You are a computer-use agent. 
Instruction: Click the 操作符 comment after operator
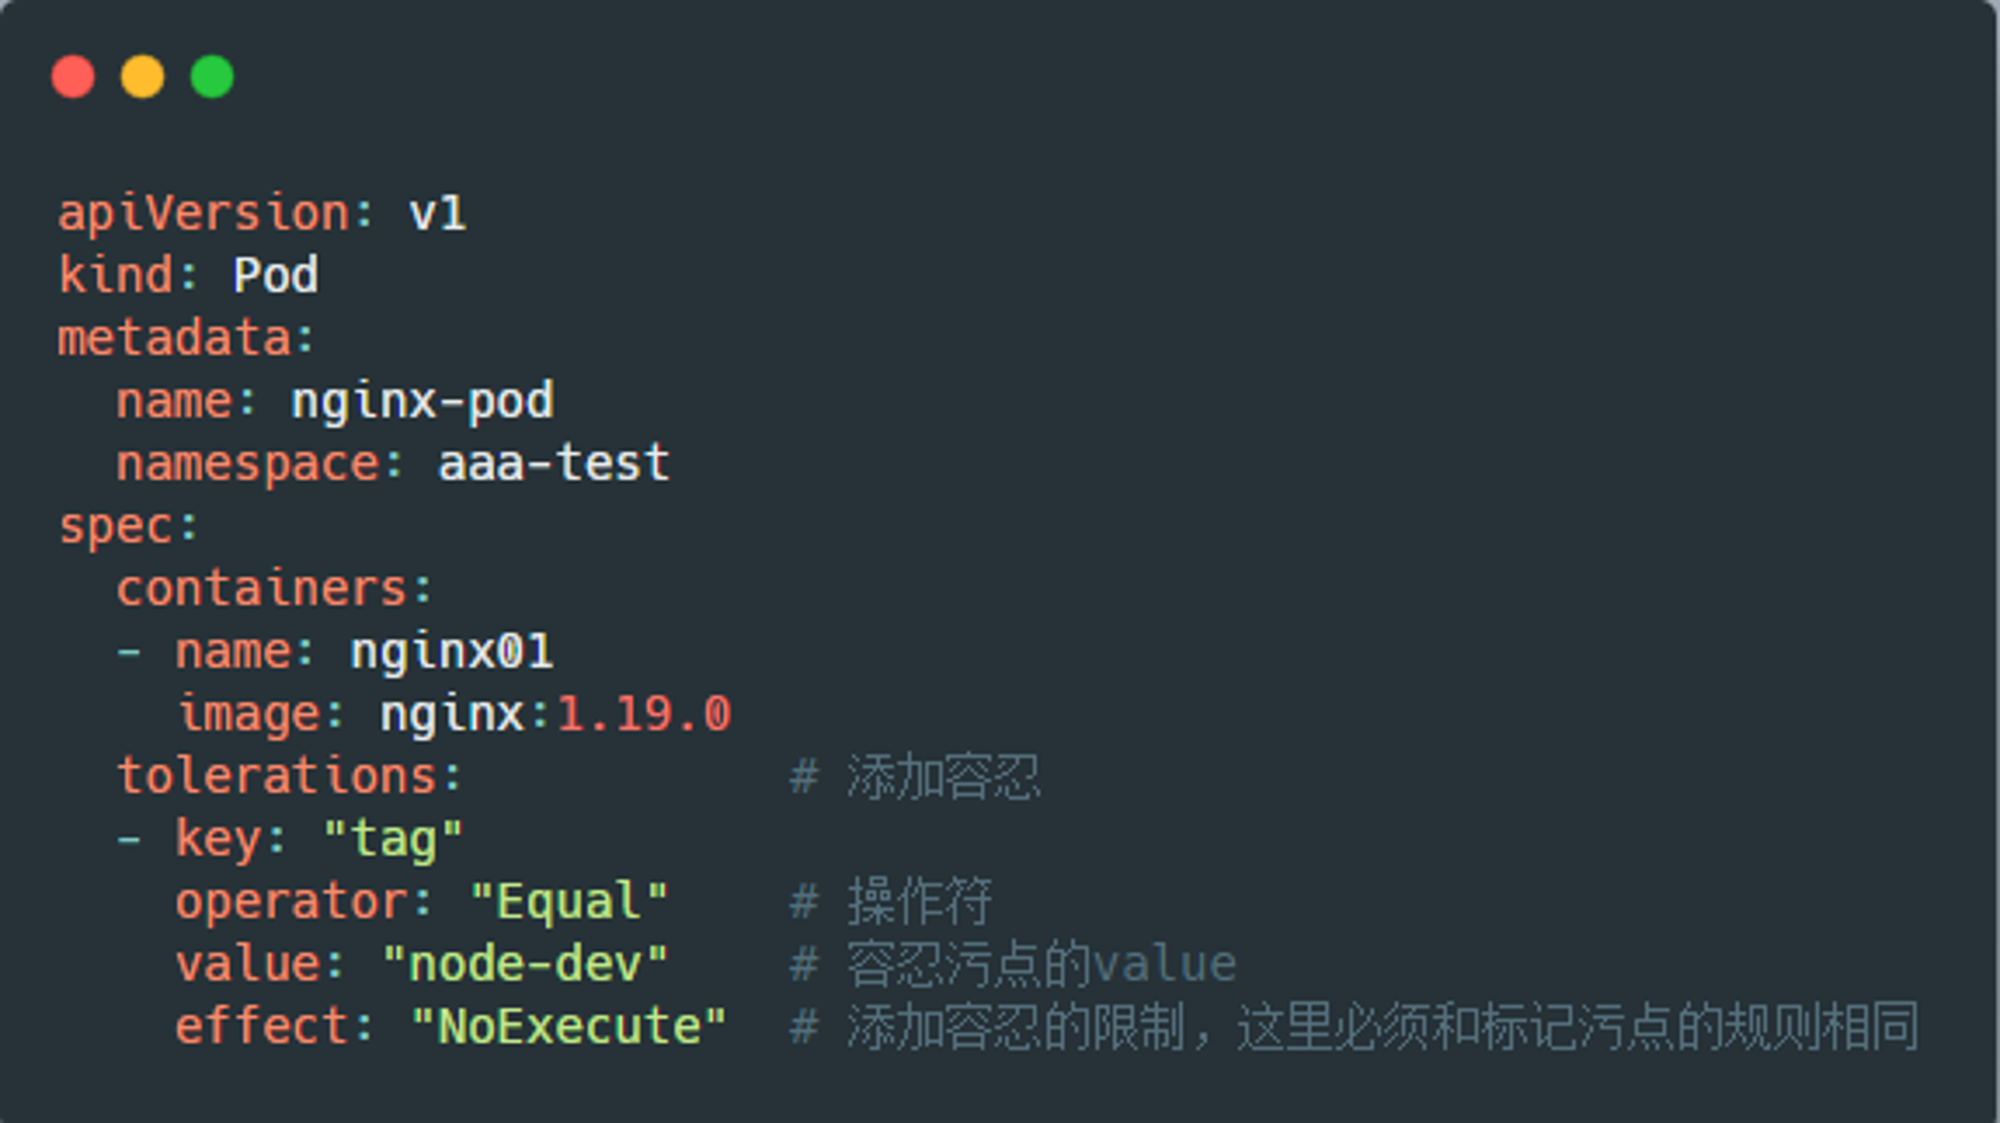(x=919, y=902)
